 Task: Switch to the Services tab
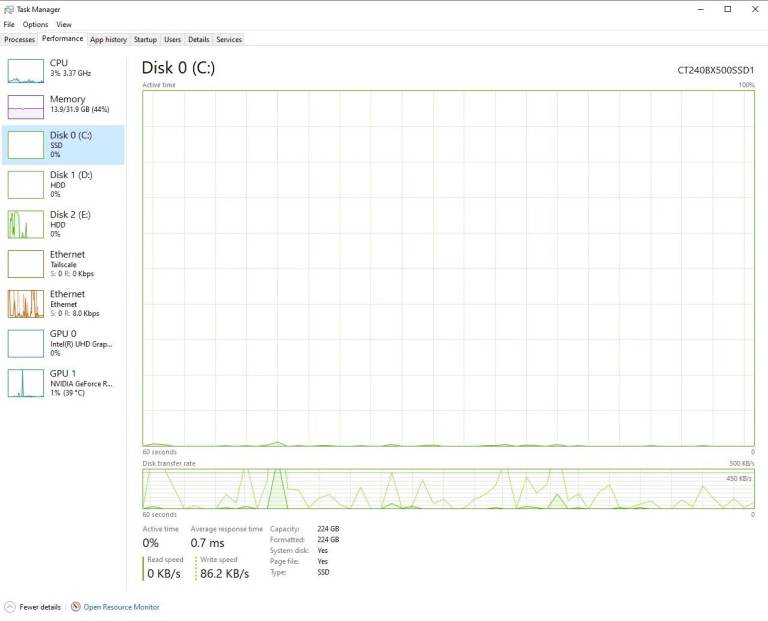click(229, 40)
